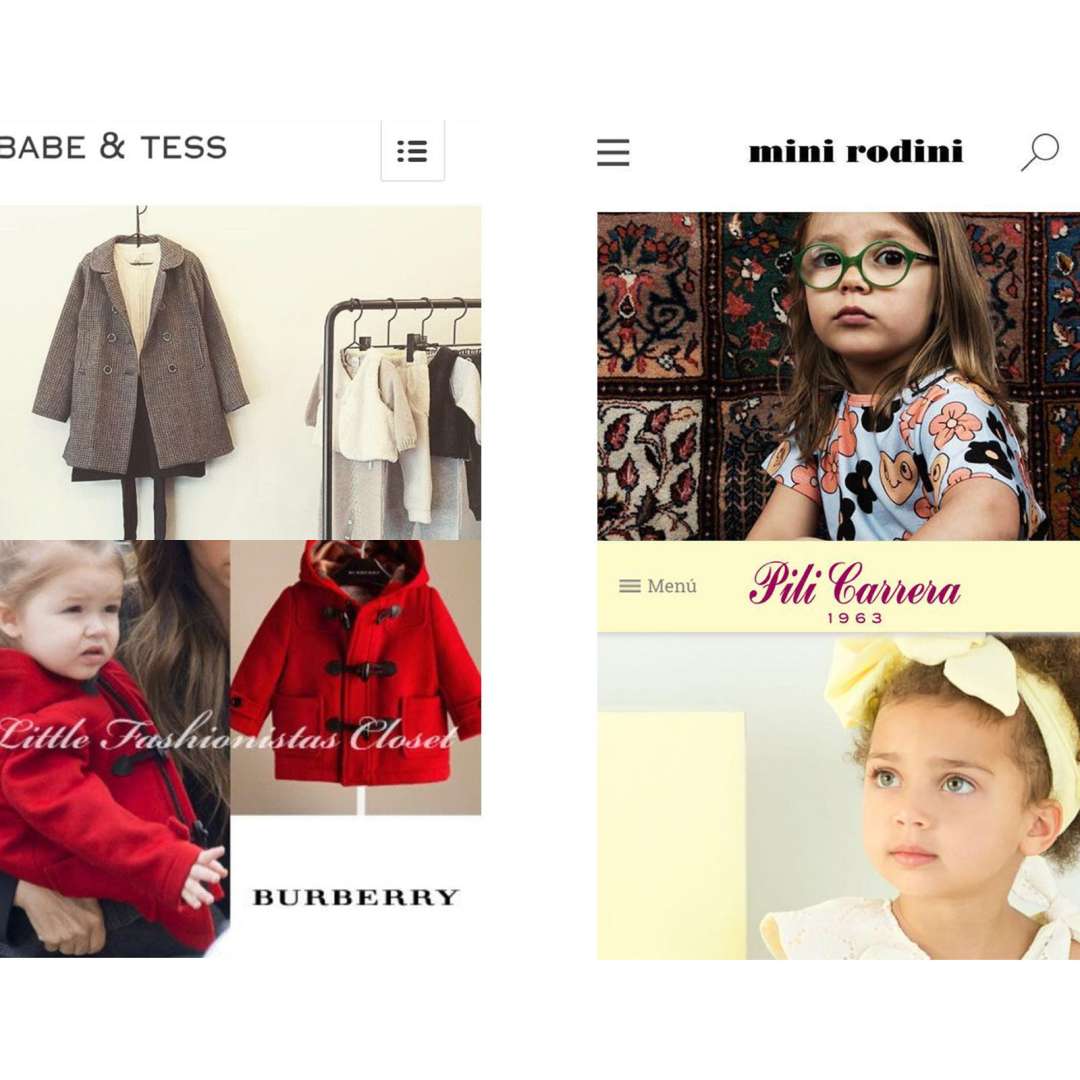The width and height of the screenshot is (1080, 1080).
Task: Open the toddler in red coat photo
Action: [x=114, y=749]
